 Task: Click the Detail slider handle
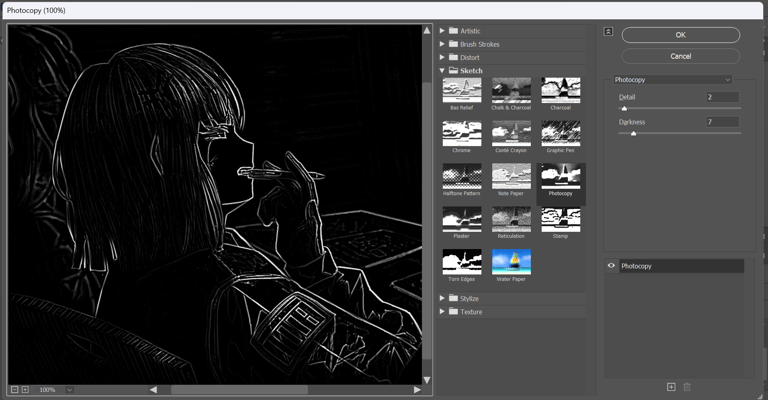pos(624,108)
